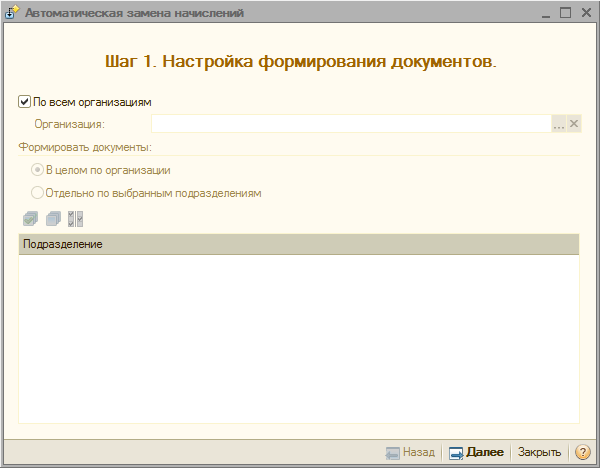
Task: Select the В целом по организации option
Action: (38, 170)
